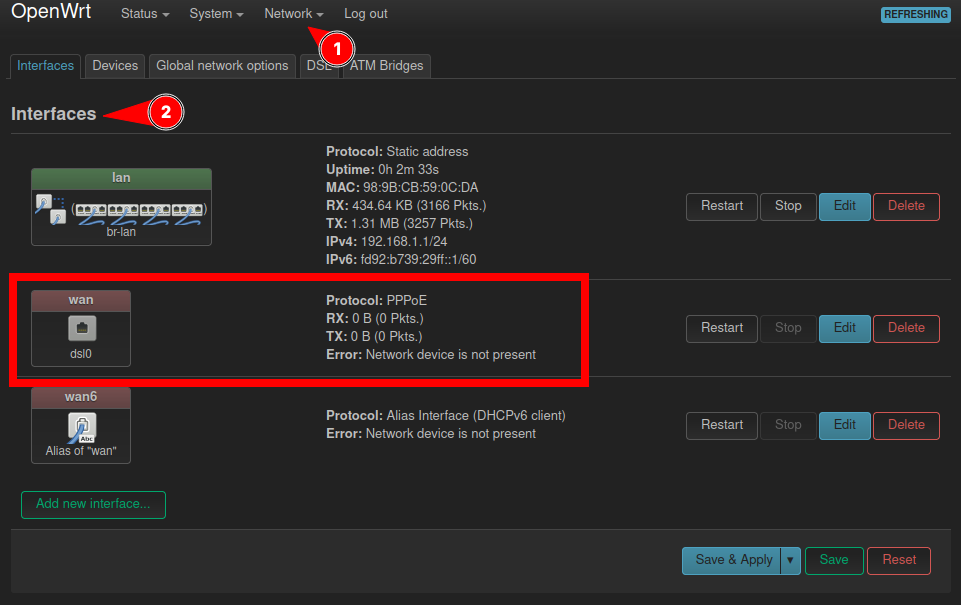Viewport: 961px width, 605px height.
Task: Disable wan6 by clicking its Stop button
Action: [787, 425]
